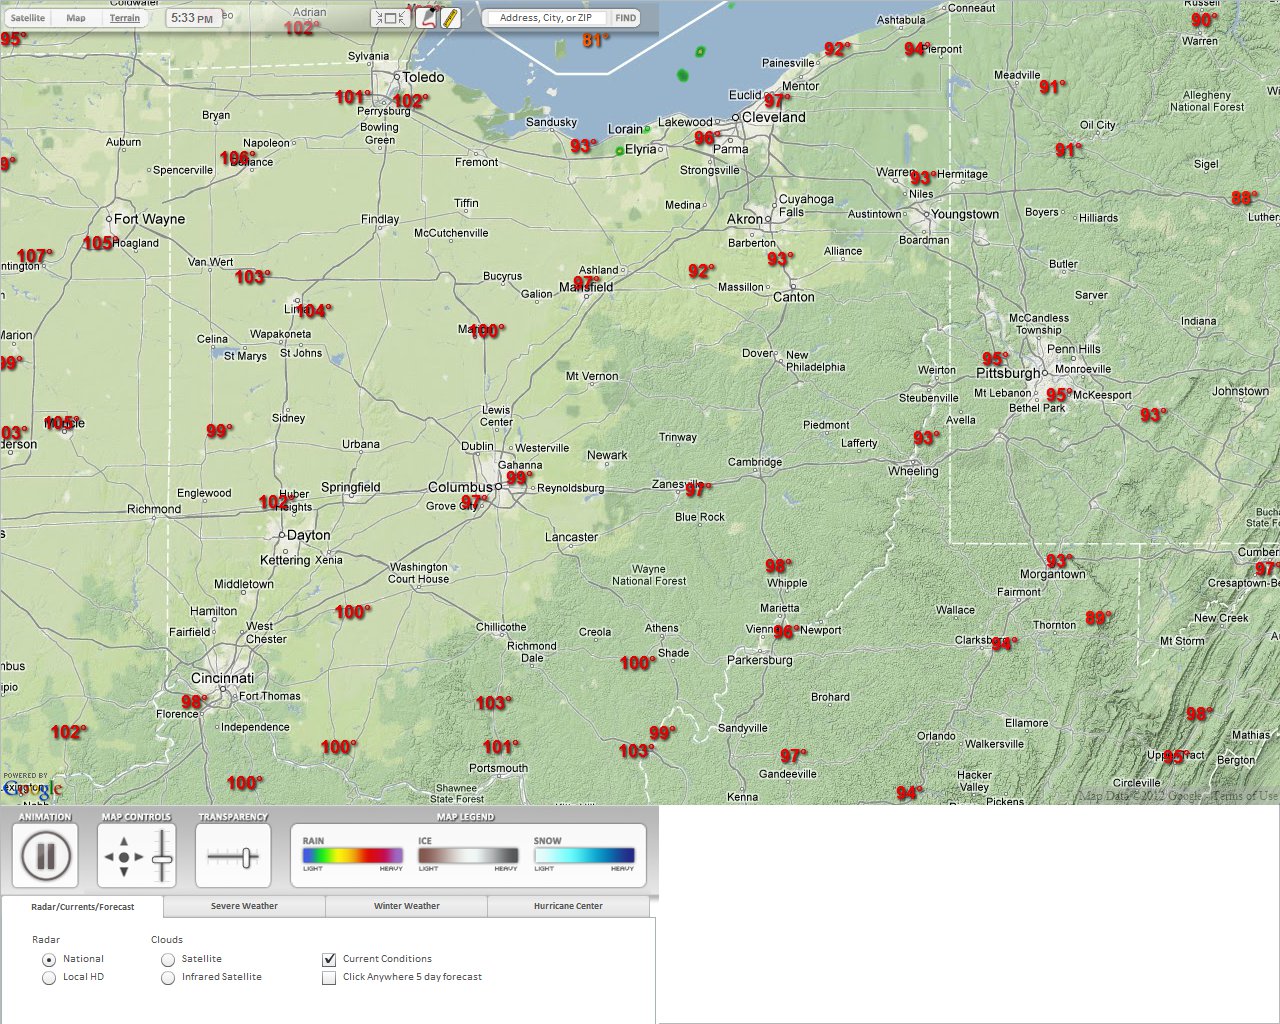Click the Youngstown city label
Viewport: 1280px width, 1024px height.
pos(964,214)
